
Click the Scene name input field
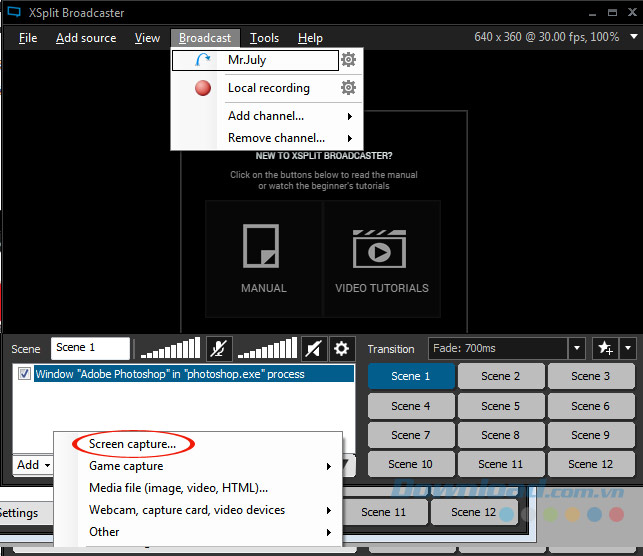(90, 348)
